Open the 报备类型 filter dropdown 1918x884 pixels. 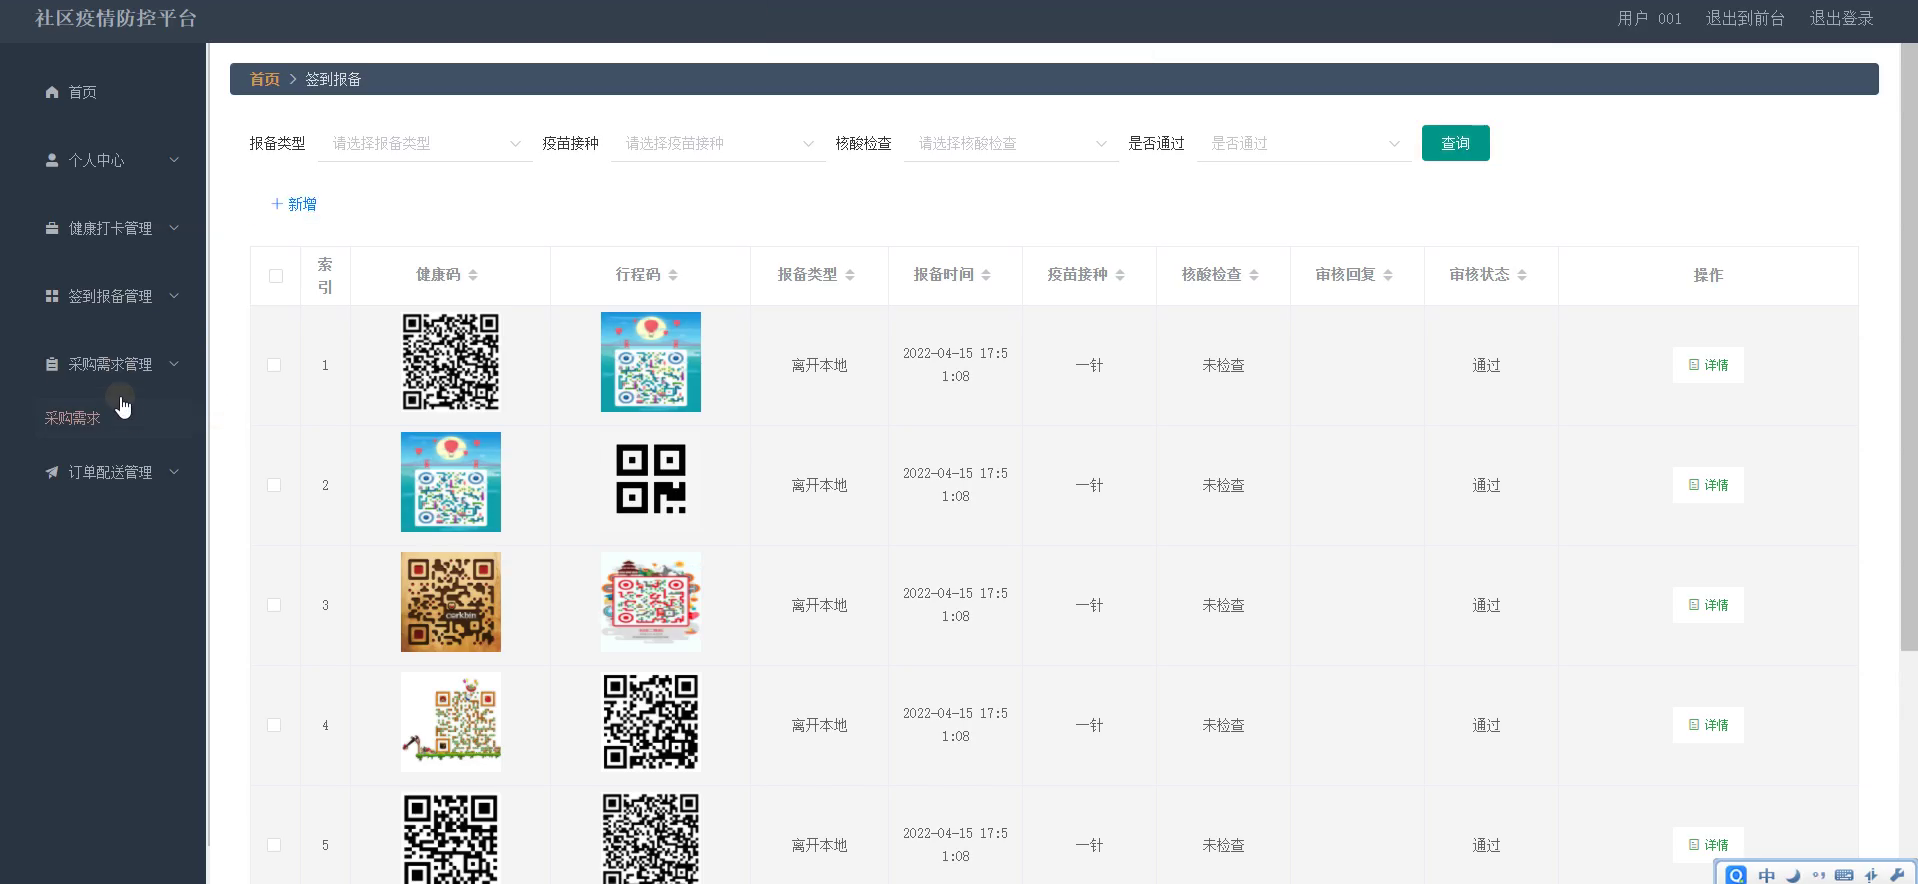point(425,143)
